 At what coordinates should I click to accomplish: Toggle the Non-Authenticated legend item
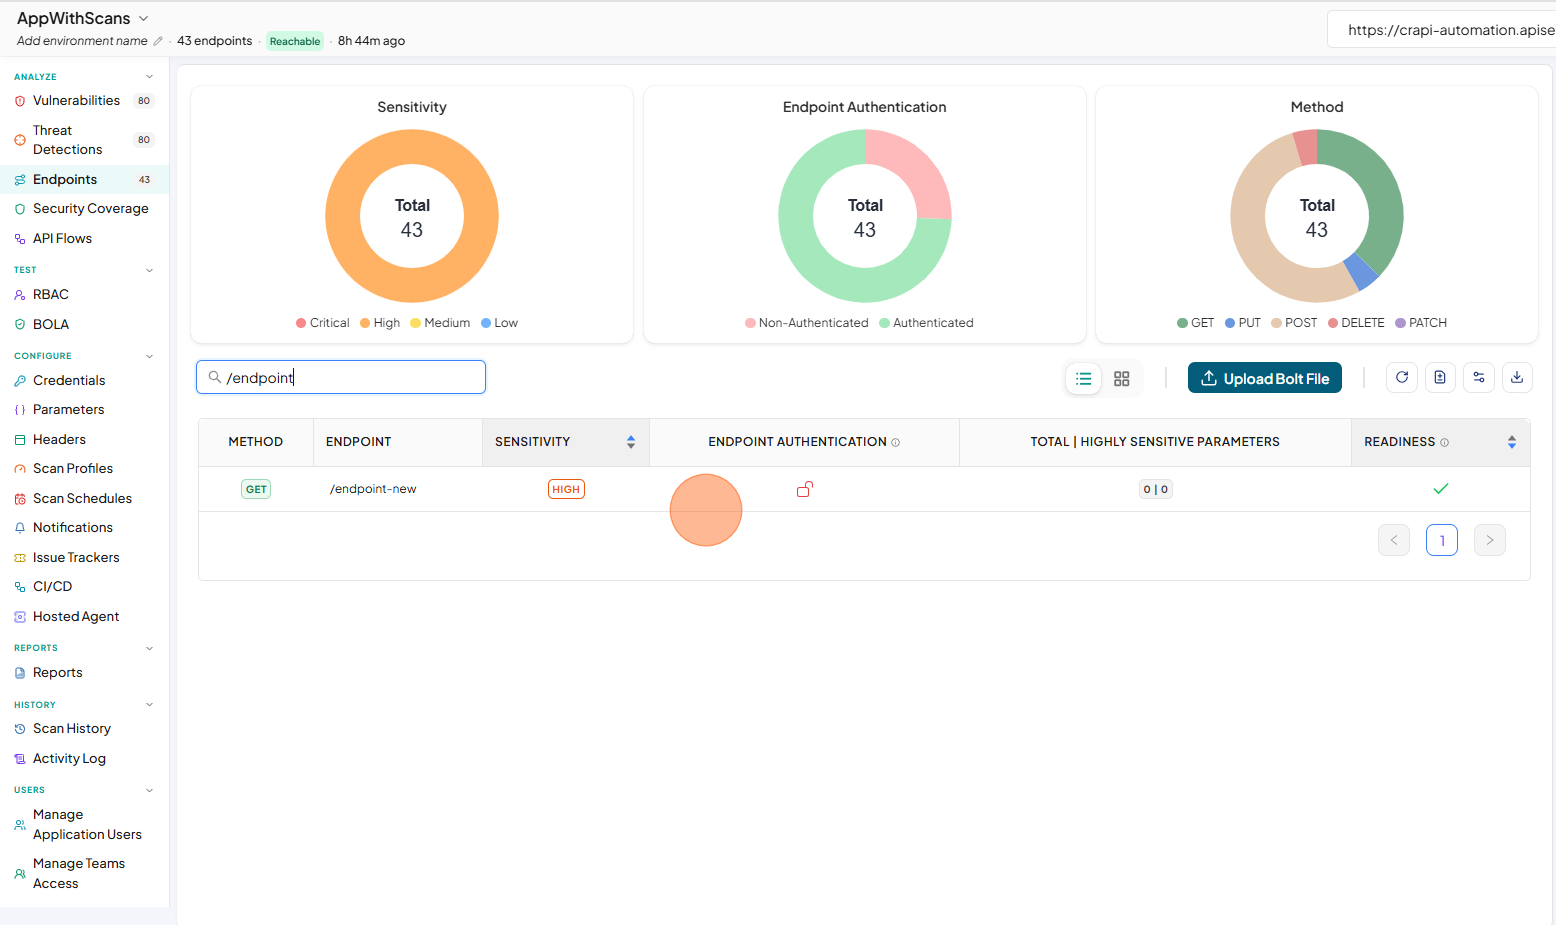[807, 323]
